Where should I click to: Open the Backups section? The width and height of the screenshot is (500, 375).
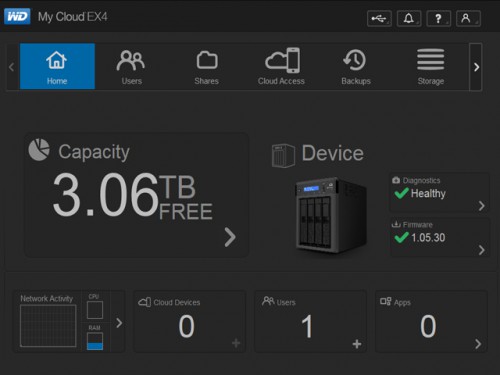(x=356, y=66)
